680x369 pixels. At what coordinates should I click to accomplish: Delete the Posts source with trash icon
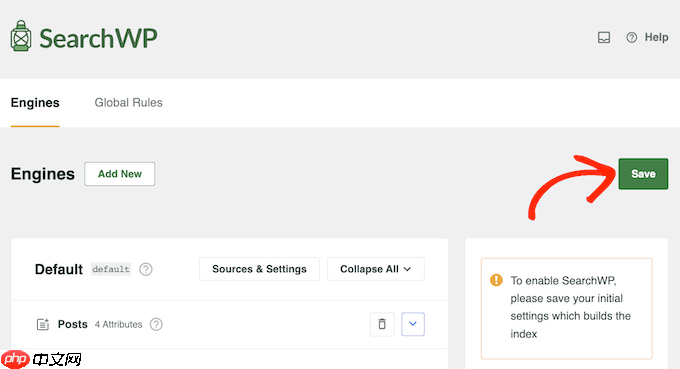[382, 324]
